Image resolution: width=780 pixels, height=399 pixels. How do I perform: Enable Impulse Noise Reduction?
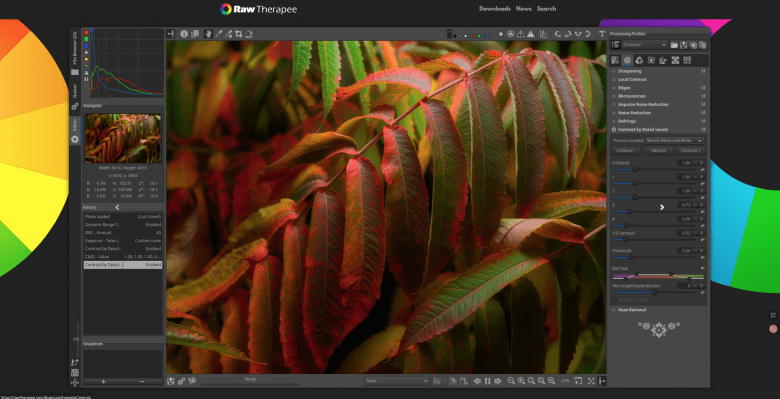tap(614, 104)
